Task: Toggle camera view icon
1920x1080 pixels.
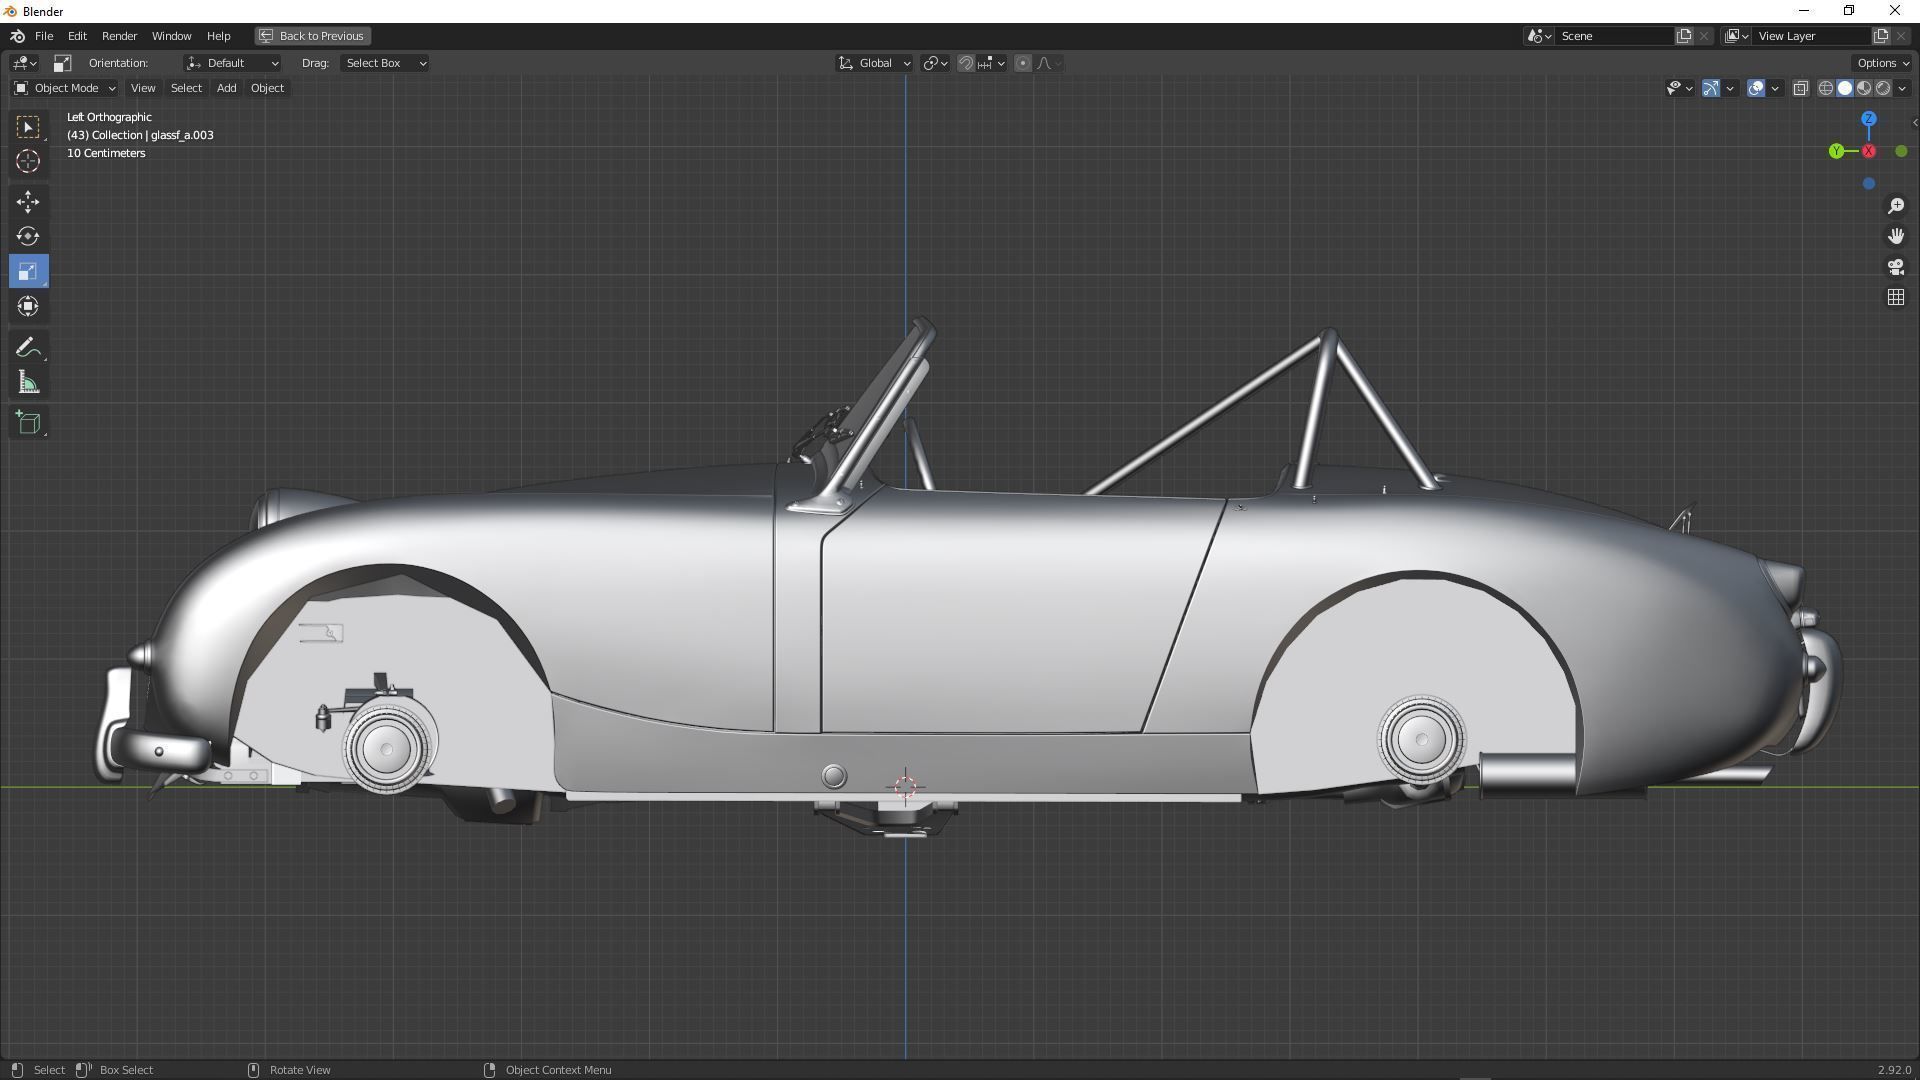Action: coord(1896,267)
